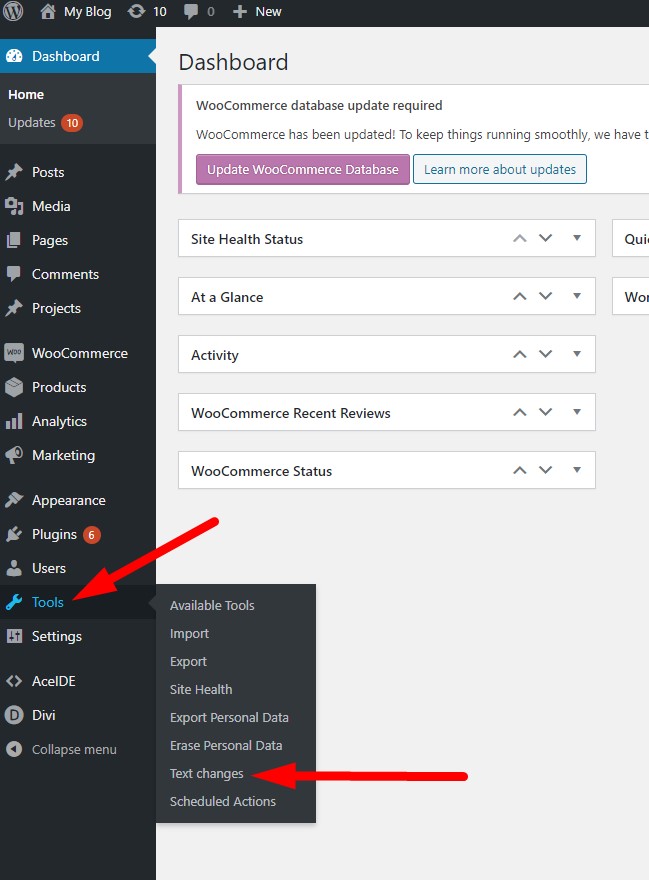The width and height of the screenshot is (649, 880).
Task: Click the Collapse menu arrow icon
Action: click(14, 749)
